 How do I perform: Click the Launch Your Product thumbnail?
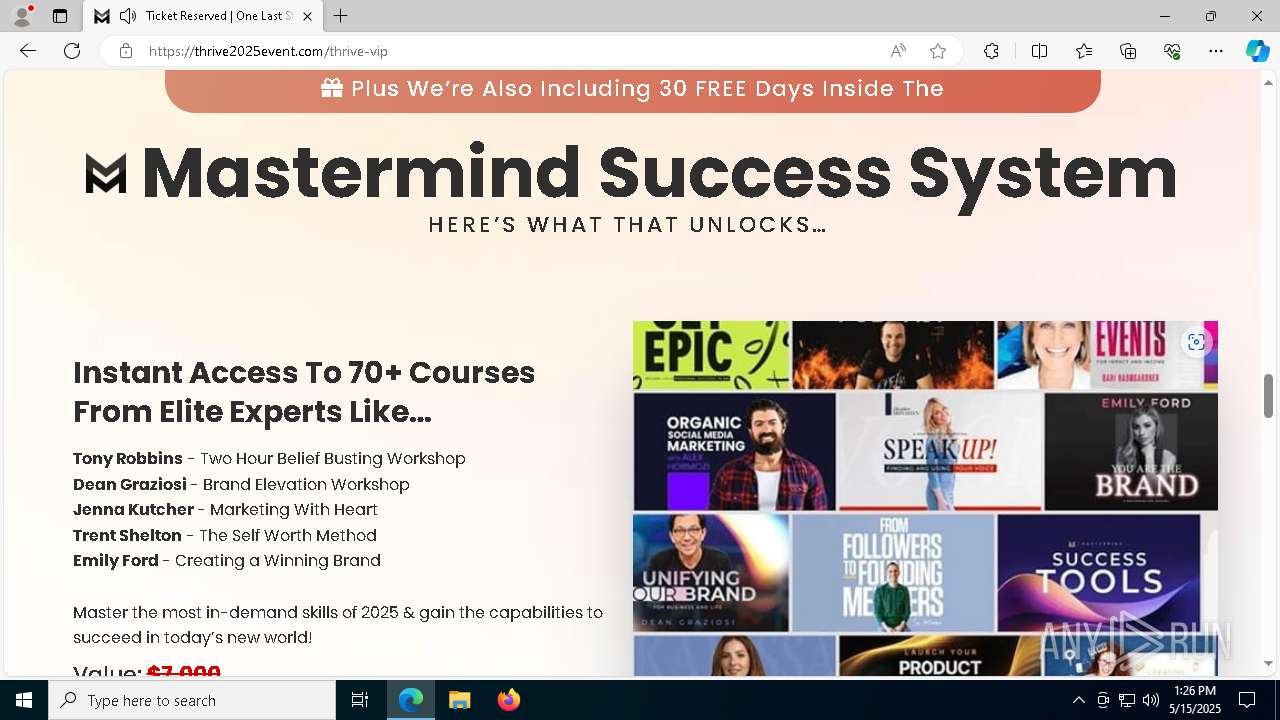tap(940, 656)
